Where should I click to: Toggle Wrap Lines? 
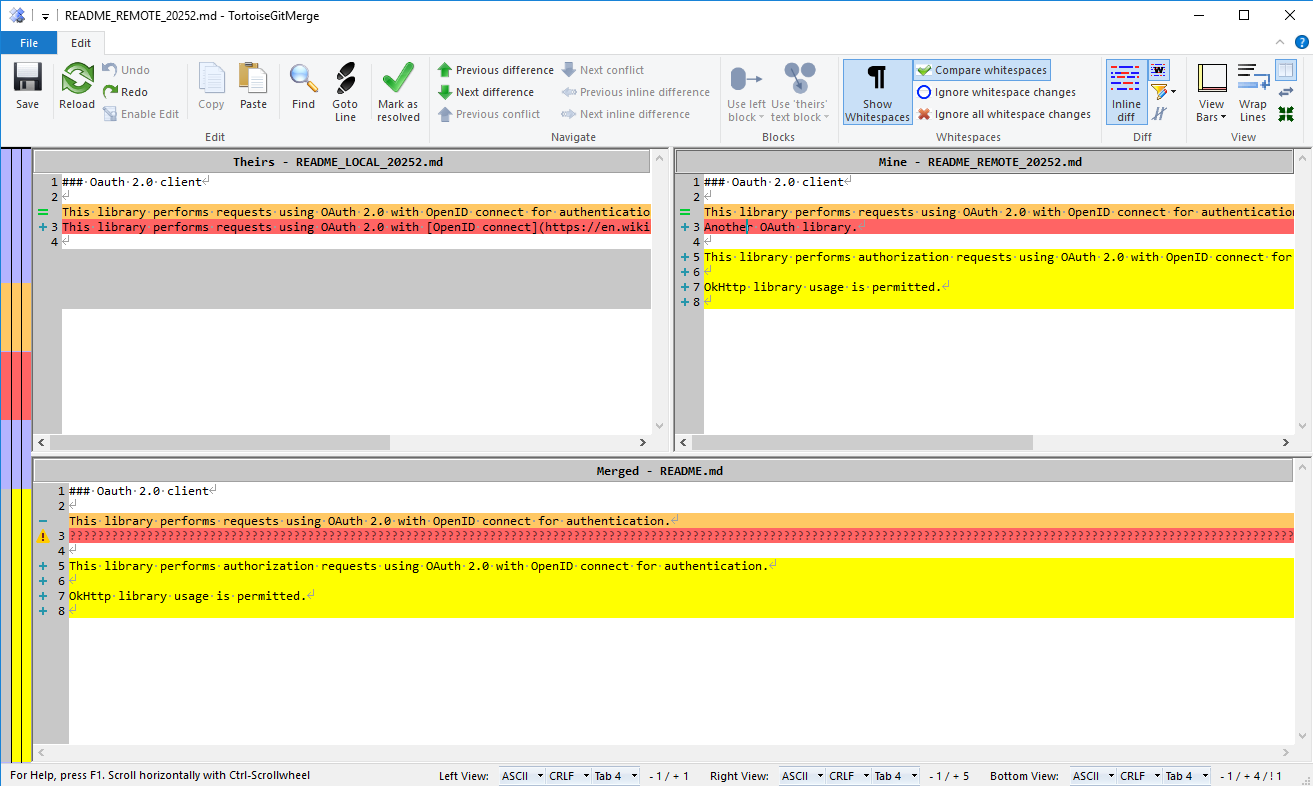click(x=1253, y=92)
